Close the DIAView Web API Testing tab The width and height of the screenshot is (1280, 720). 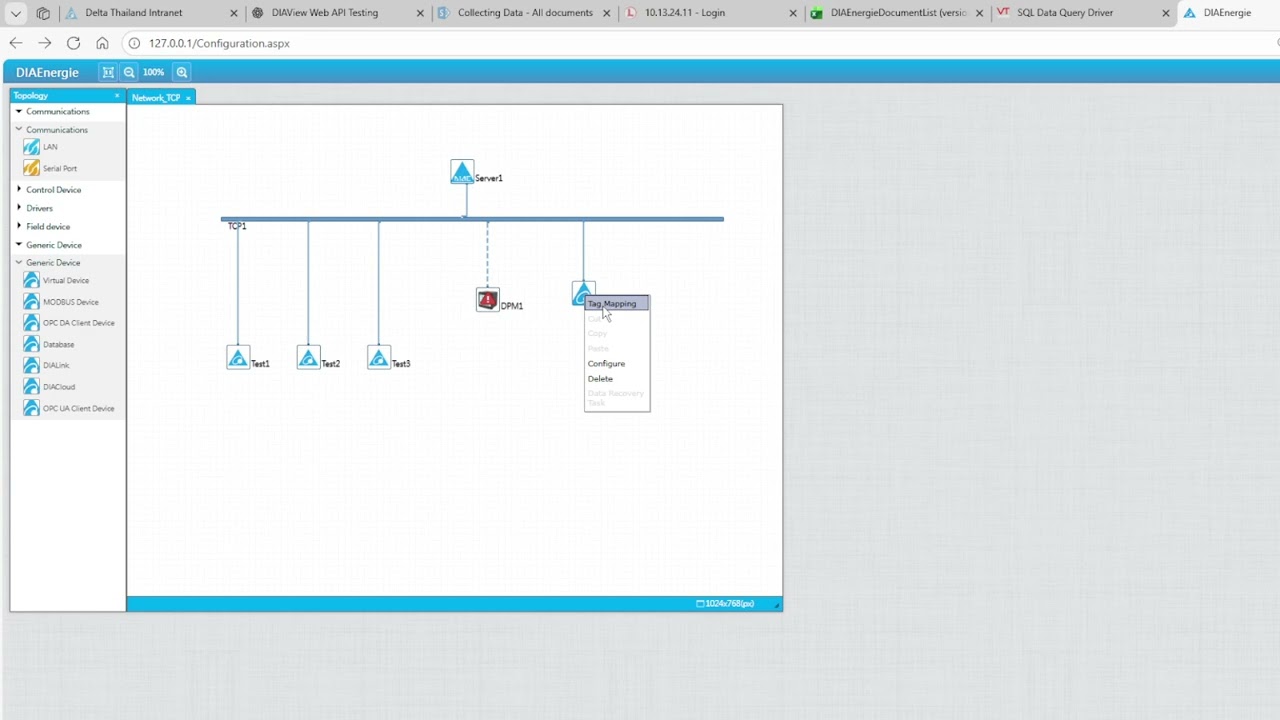coord(420,13)
